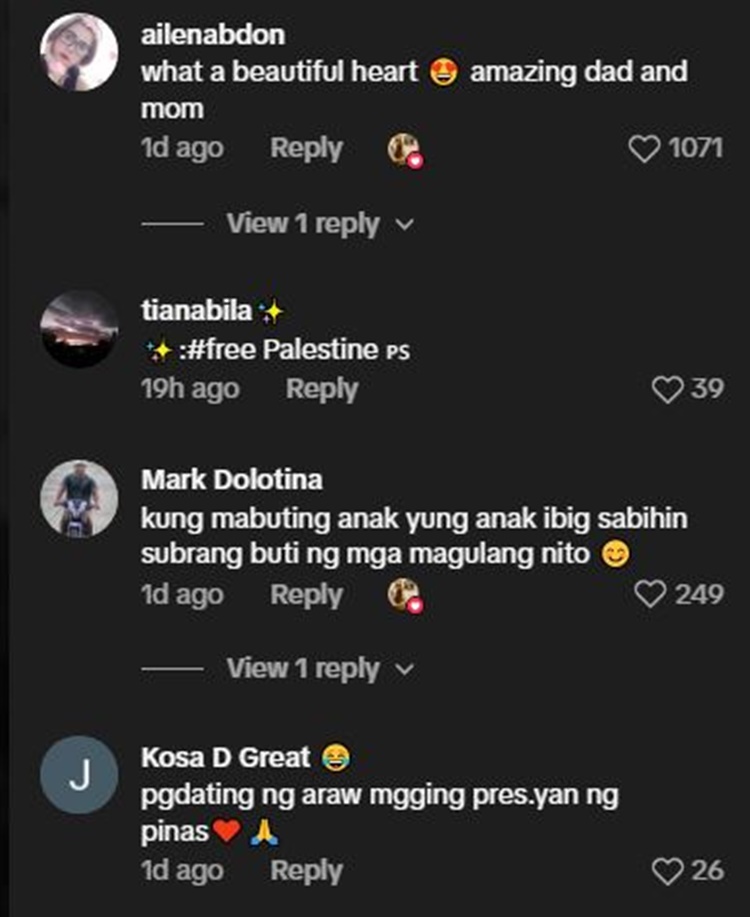The width and height of the screenshot is (750, 917).
Task: Click chevron beside first View 1 reply
Action: click(405, 225)
